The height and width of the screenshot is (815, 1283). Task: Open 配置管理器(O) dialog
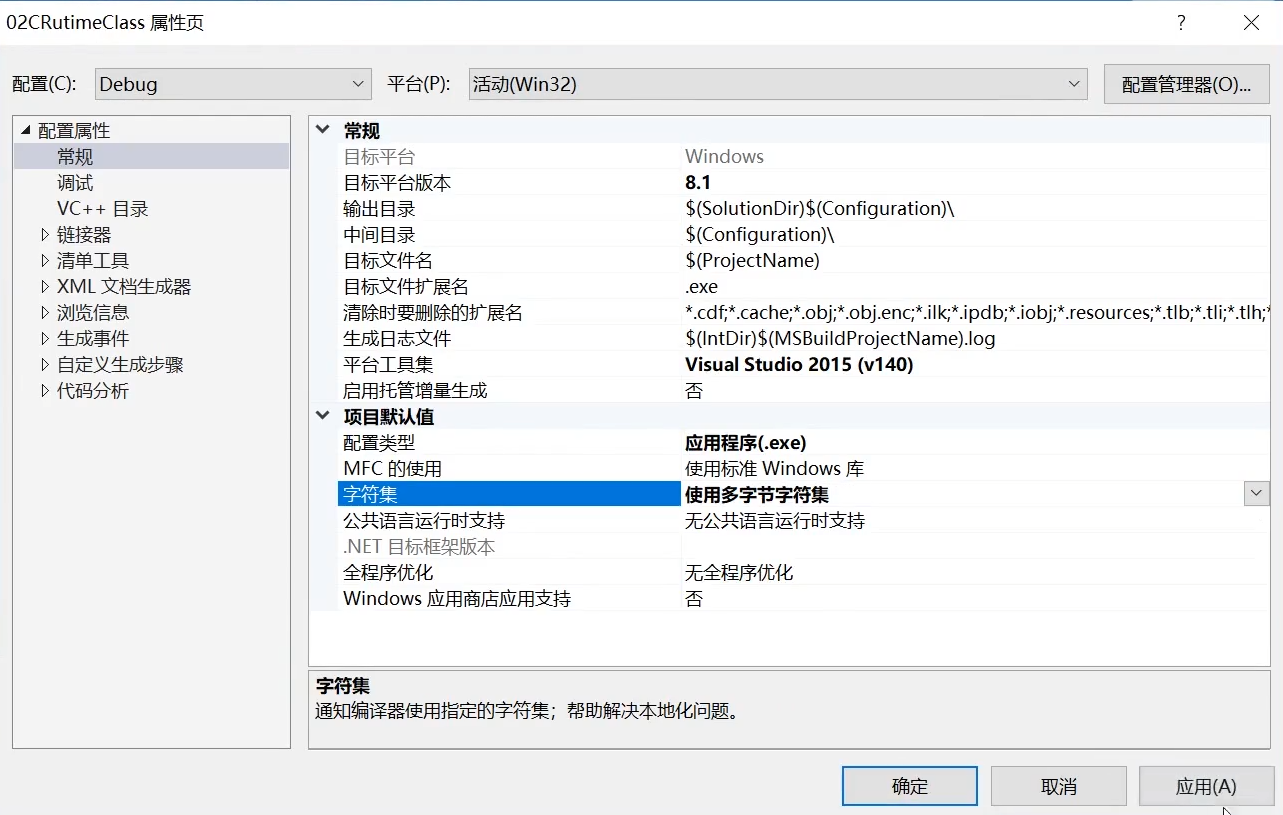[x=1186, y=84]
